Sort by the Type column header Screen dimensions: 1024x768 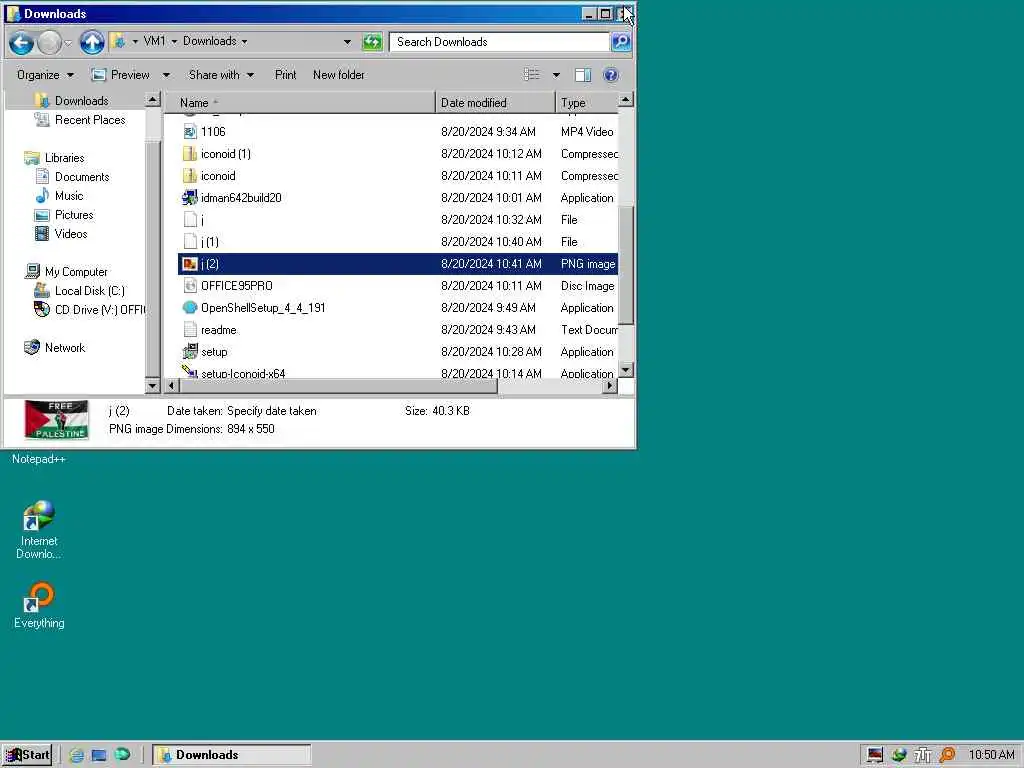(x=586, y=103)
